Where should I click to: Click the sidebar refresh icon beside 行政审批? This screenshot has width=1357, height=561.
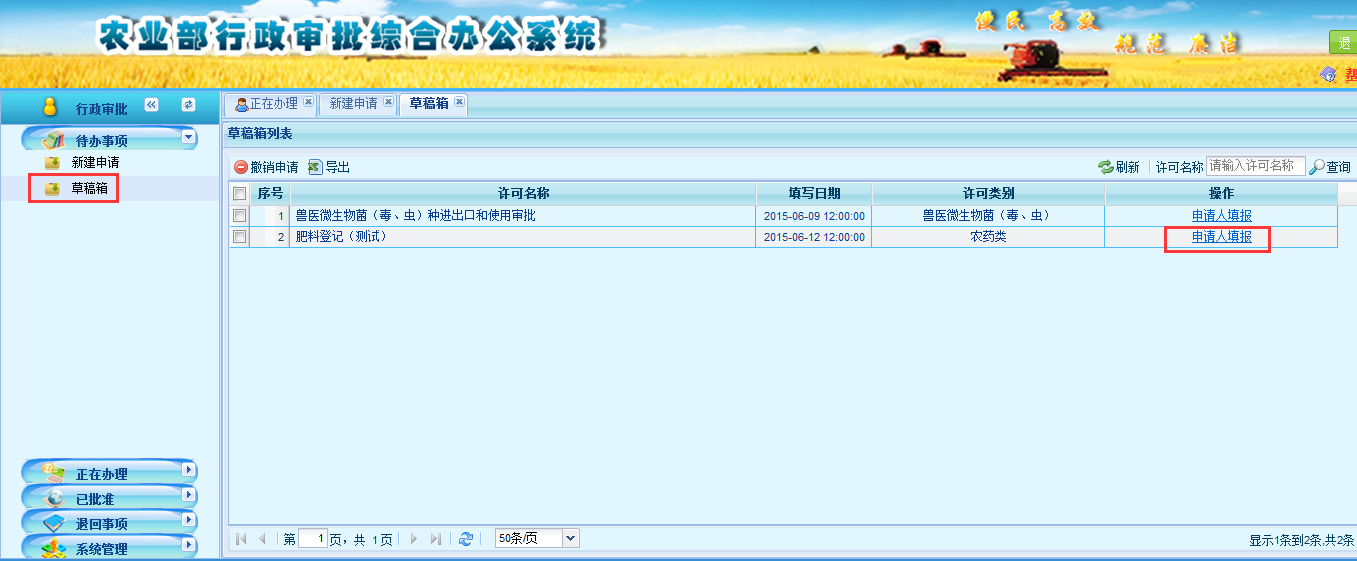[x=188, y=105]
